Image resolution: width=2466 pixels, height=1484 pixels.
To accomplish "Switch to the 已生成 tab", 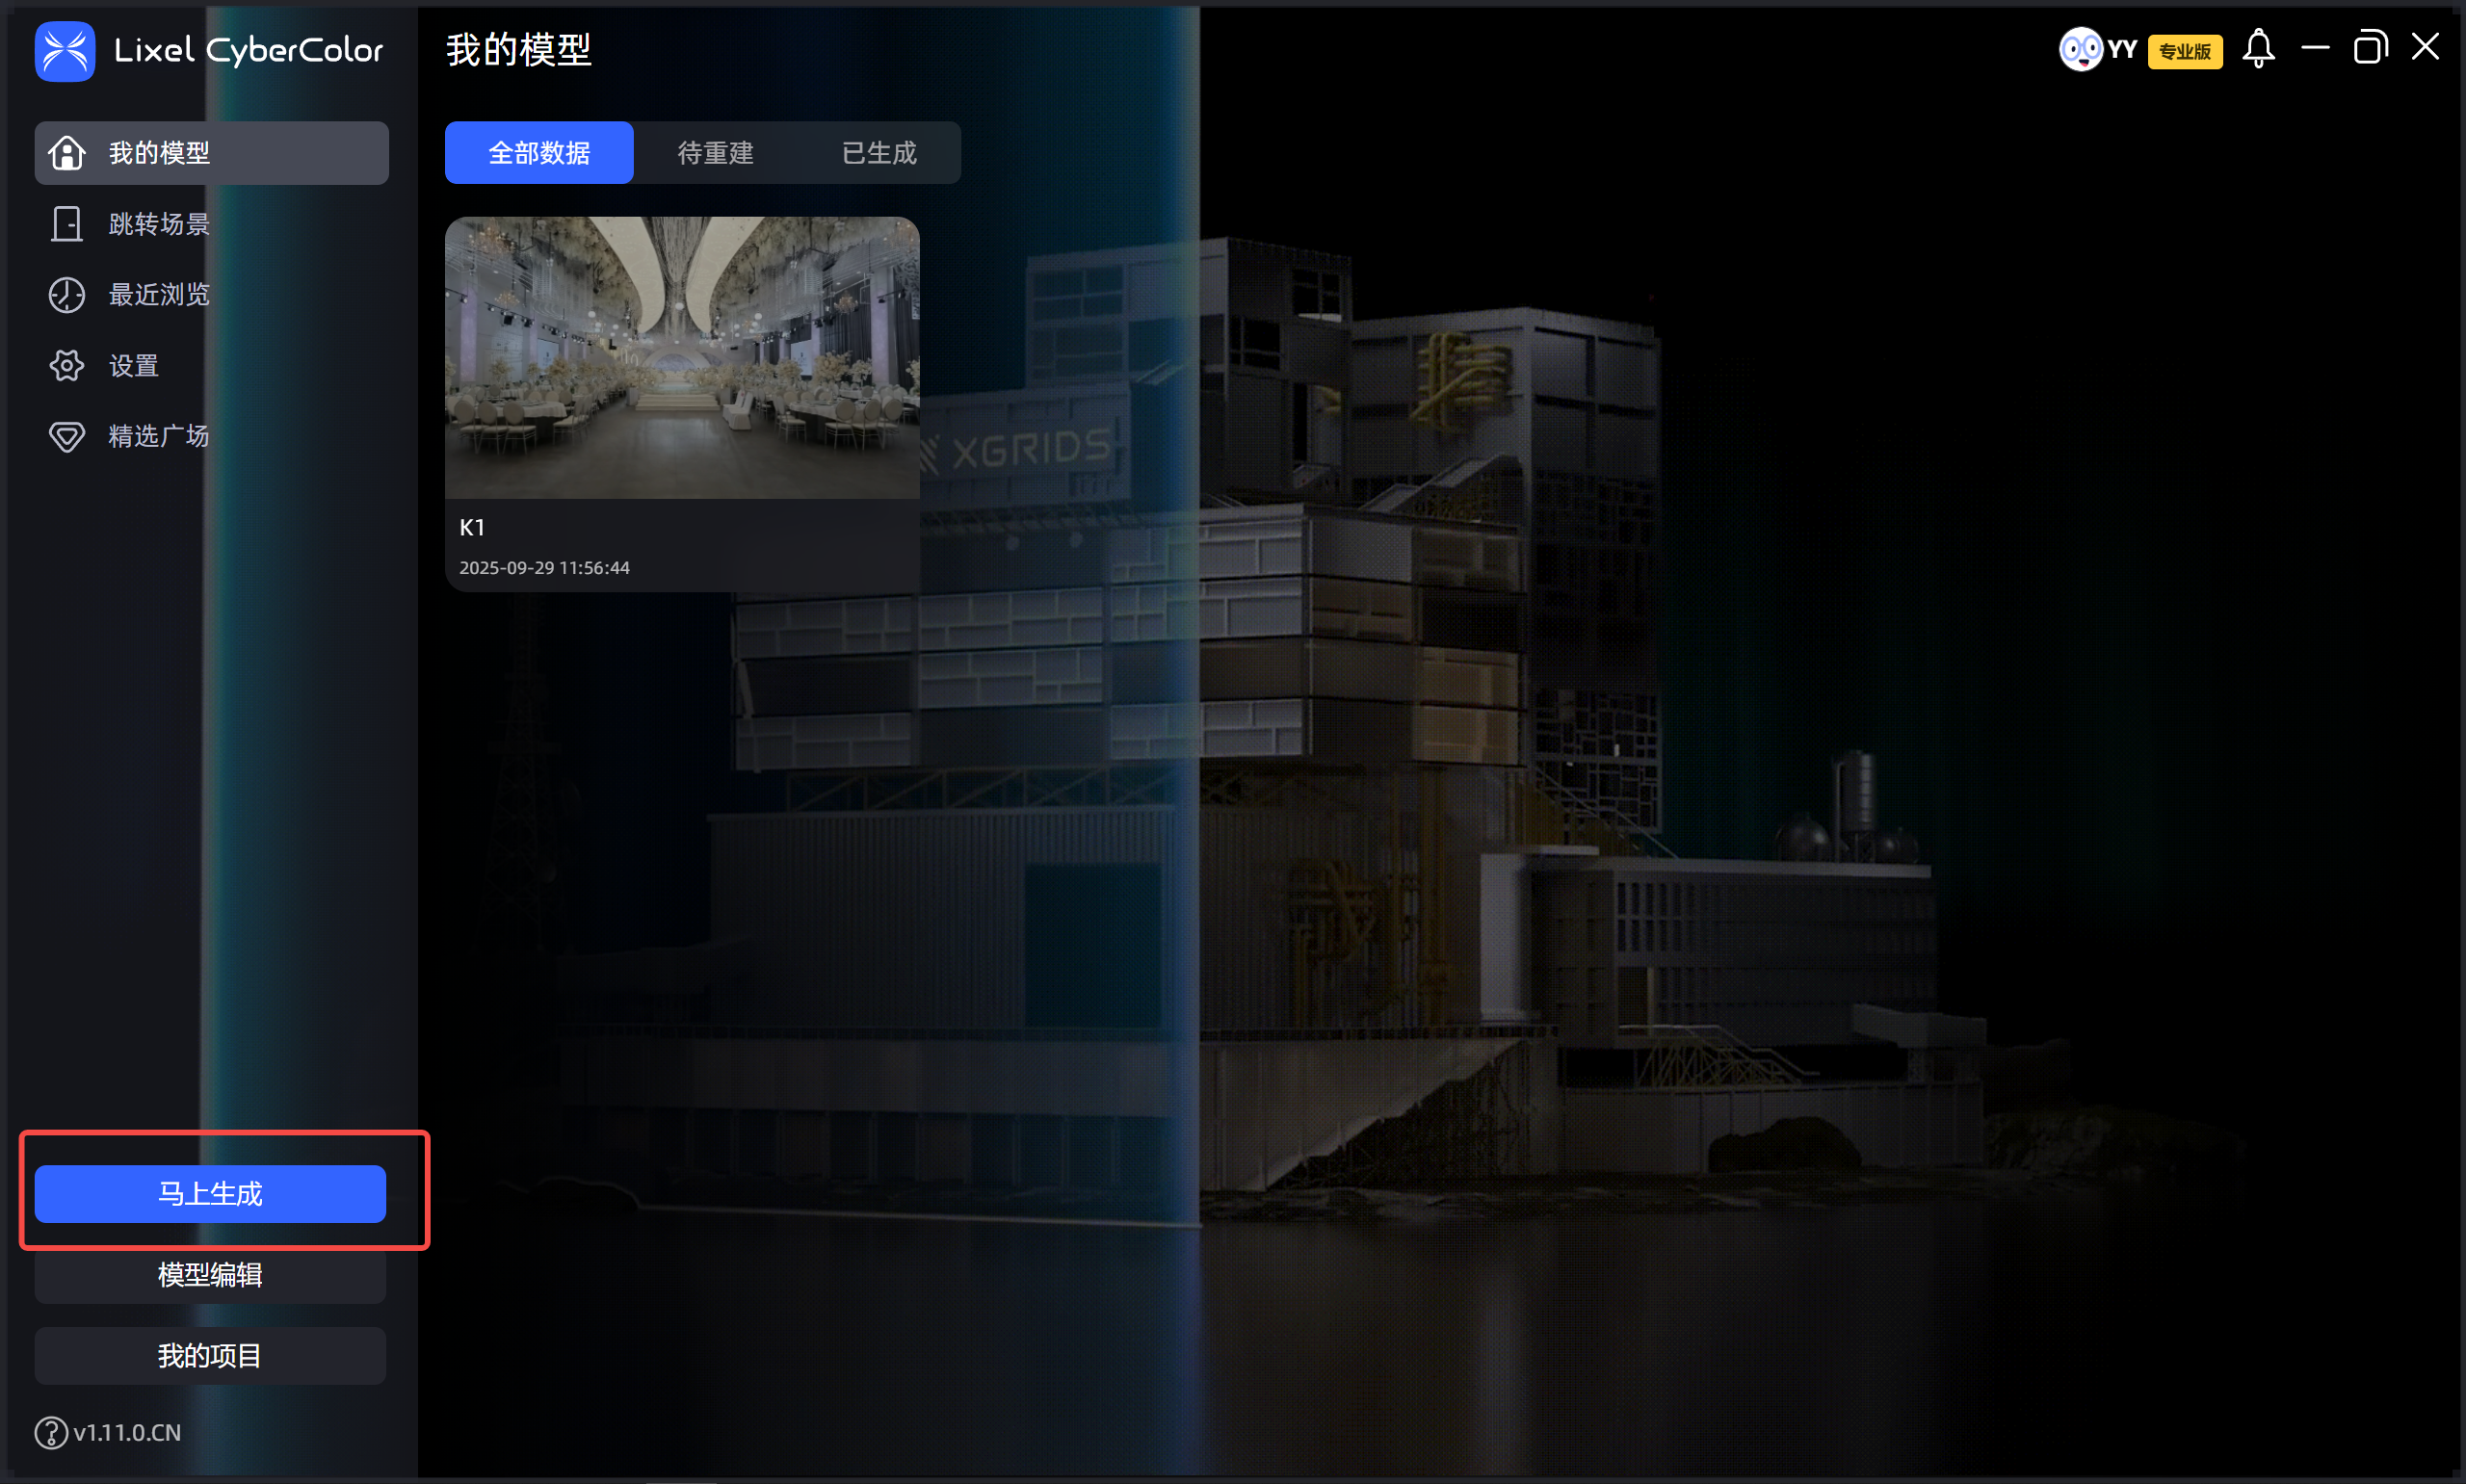I will 879,153.
